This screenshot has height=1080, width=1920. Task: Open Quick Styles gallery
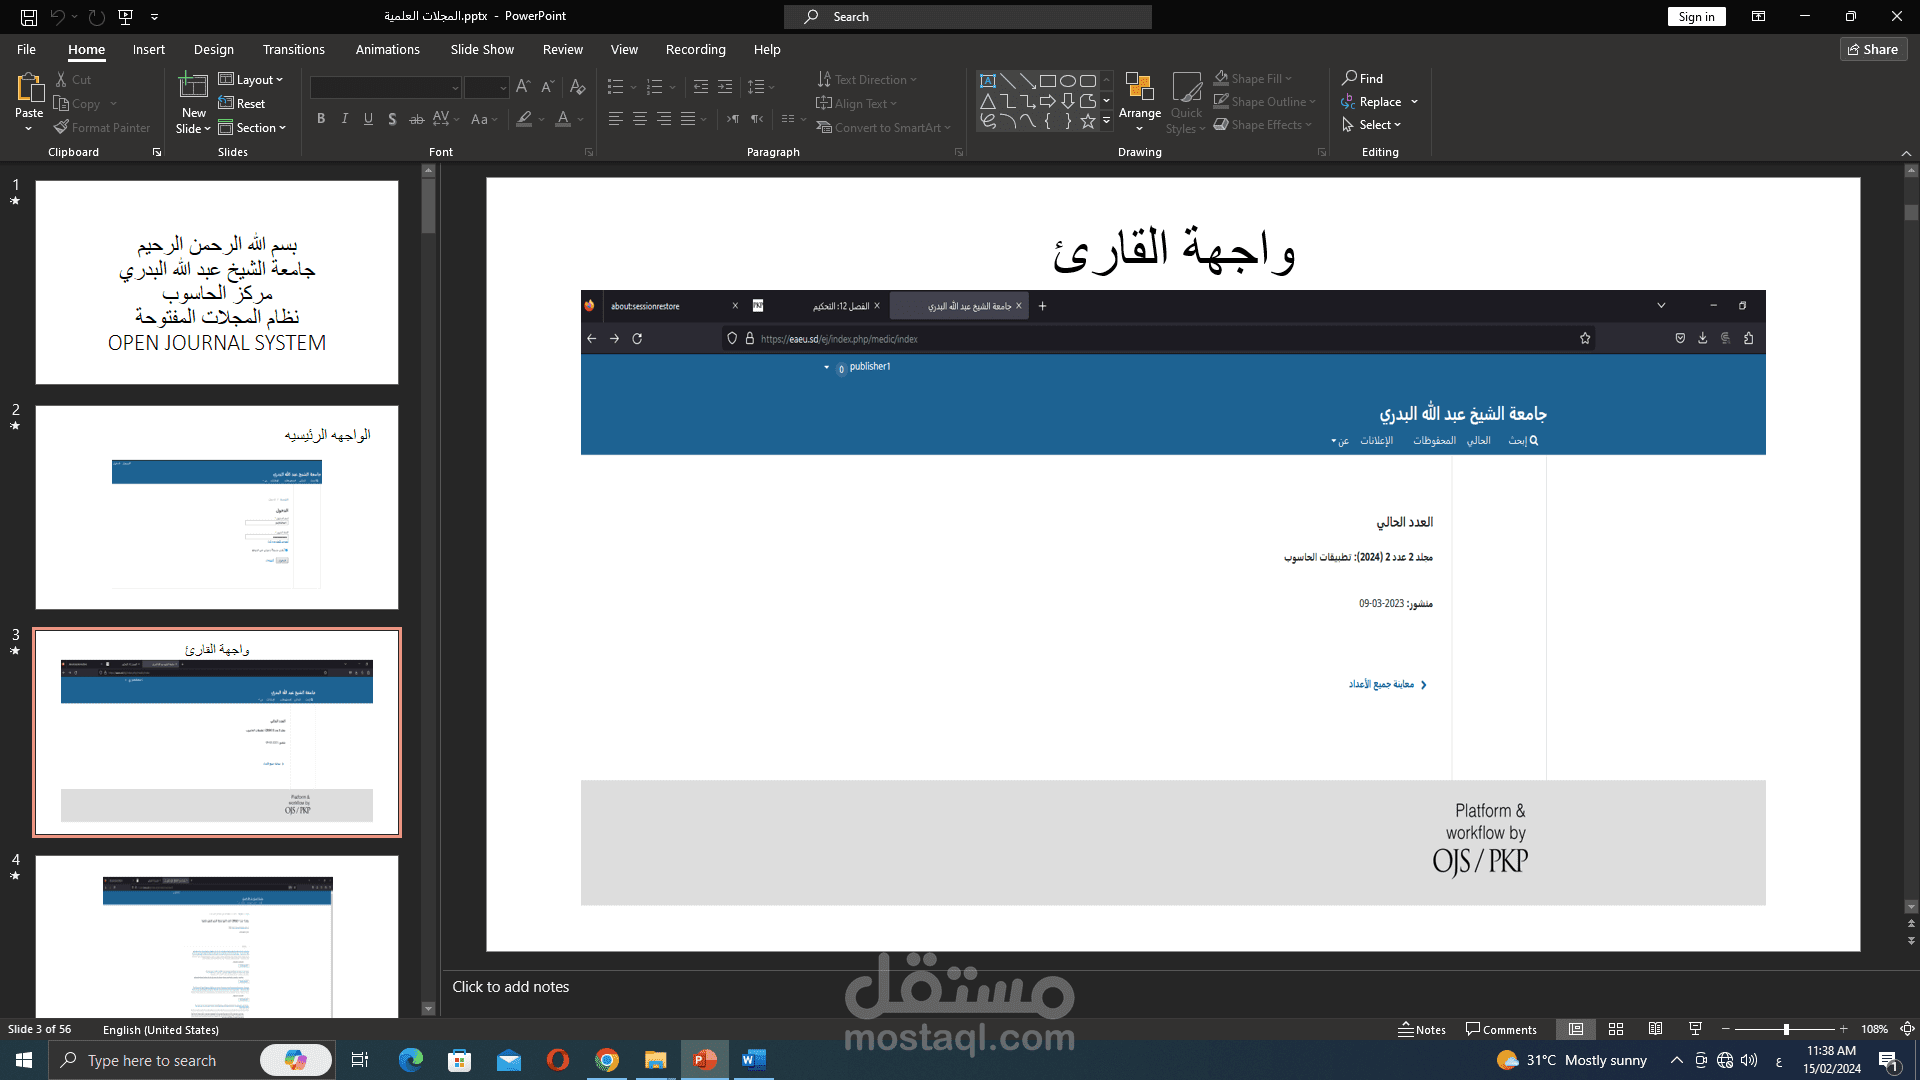tap(1186, 103)
